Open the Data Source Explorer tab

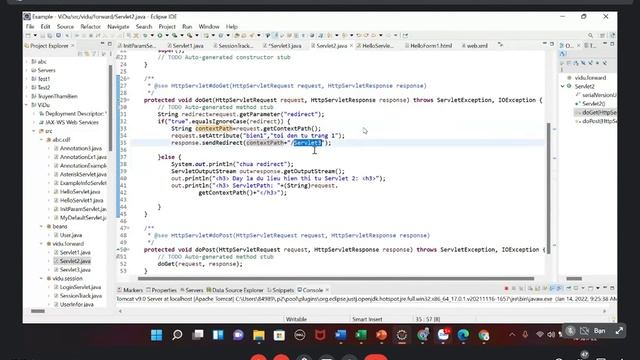point(235,290)
